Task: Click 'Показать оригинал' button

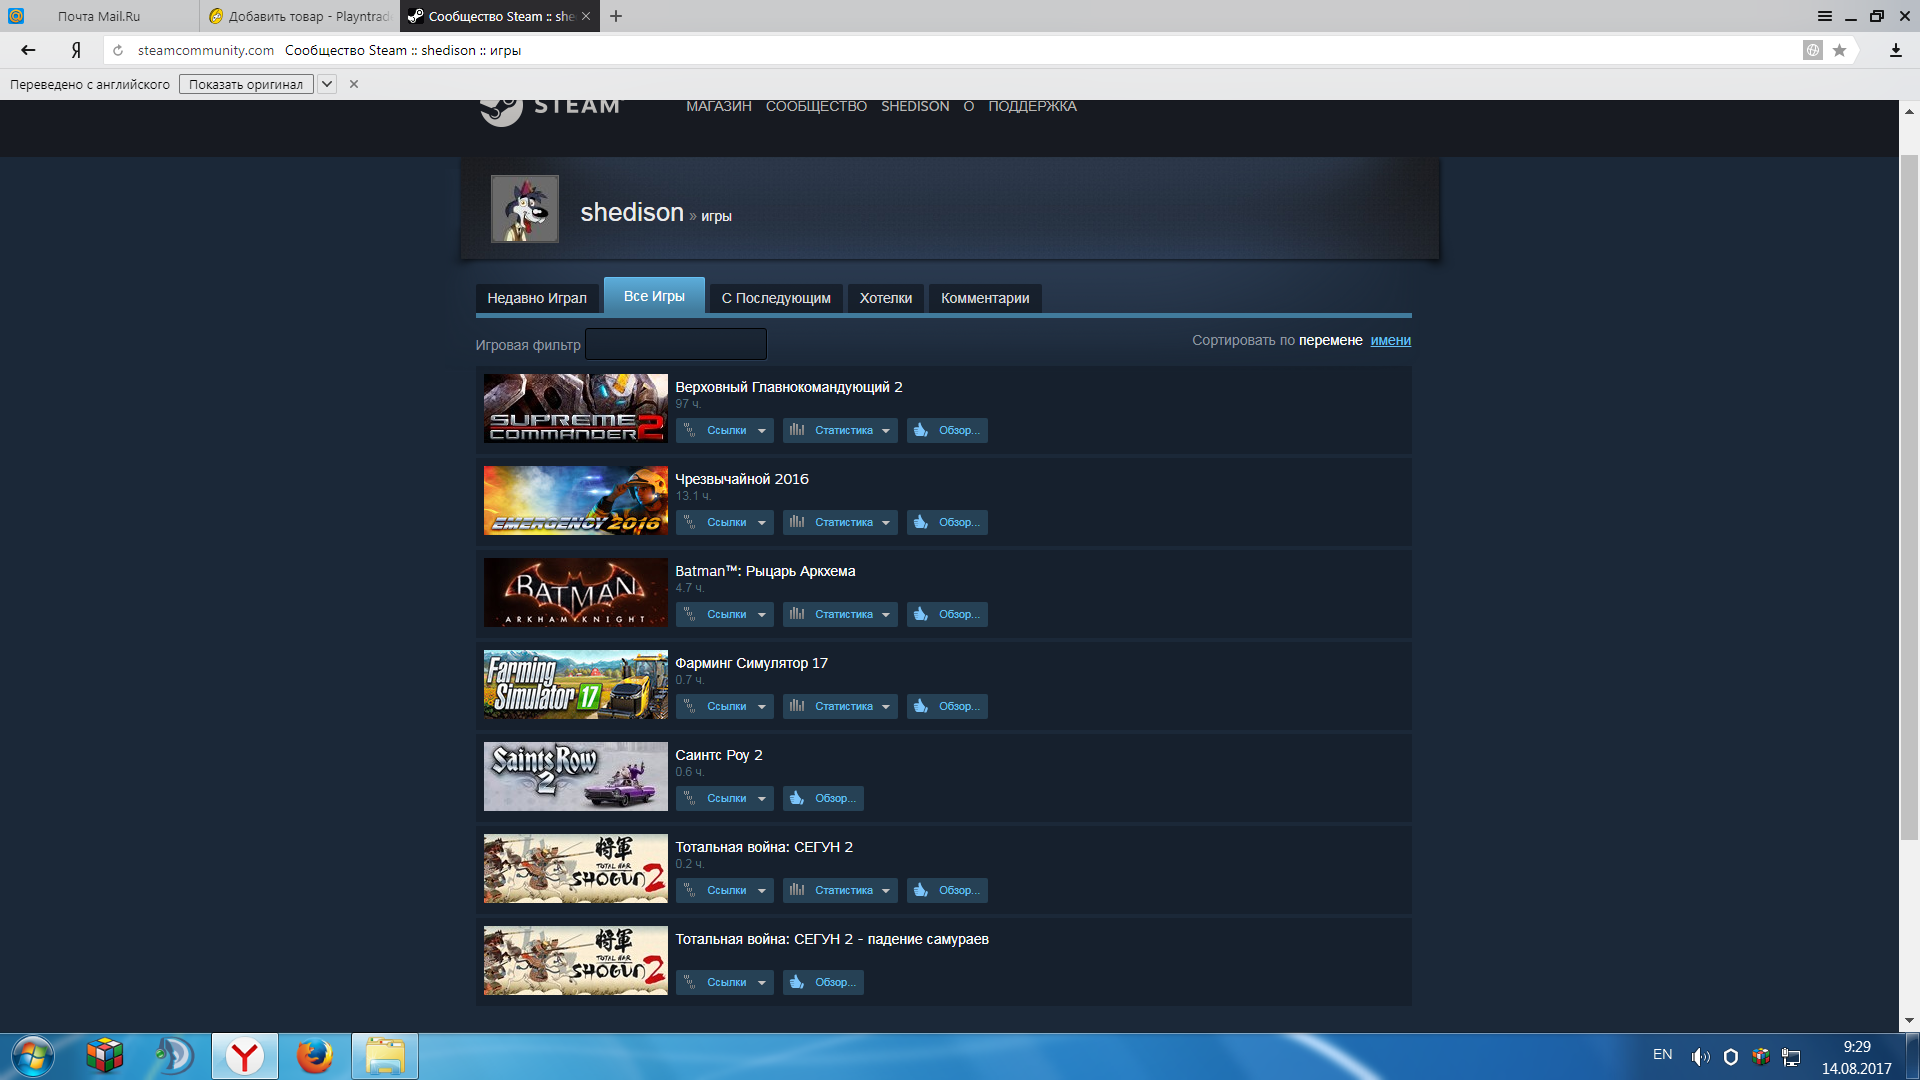Action: click(x=246, y=84)
